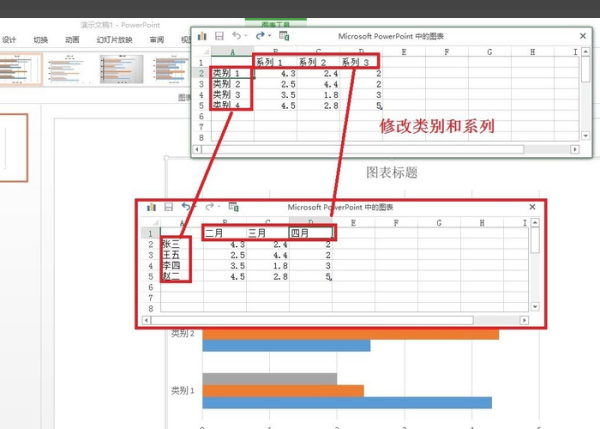The width and height of the screenshot is (600, 429).
Task: Open Edit Data in Excel icon, upper window
Action: pos(284,36)
